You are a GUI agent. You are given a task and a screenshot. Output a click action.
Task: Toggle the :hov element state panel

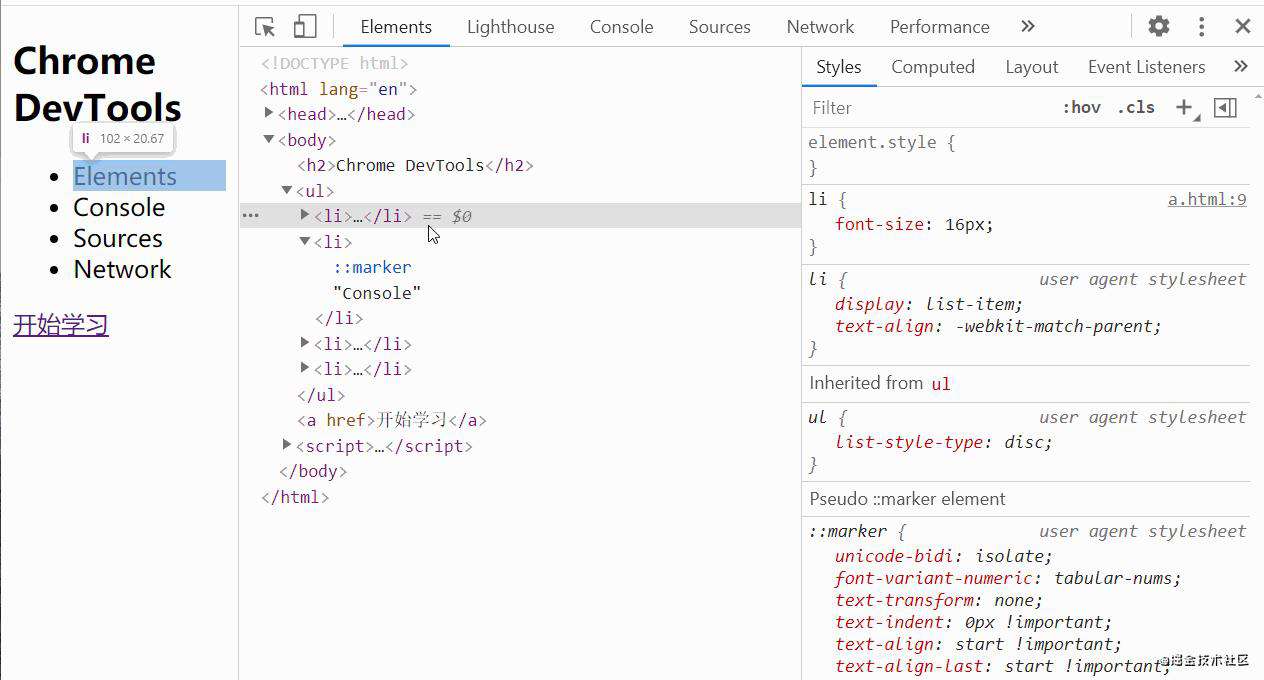(x=1081, y=108)
